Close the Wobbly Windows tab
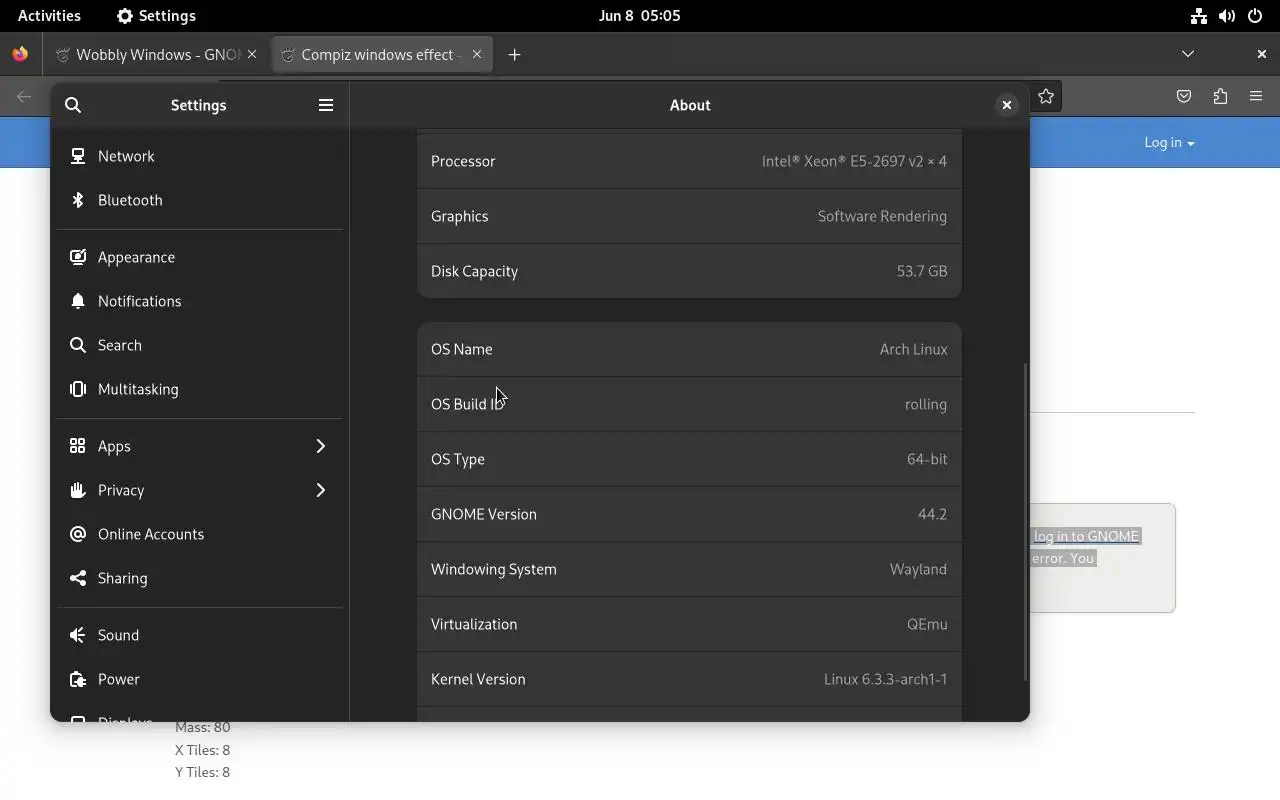 point(252,55)
